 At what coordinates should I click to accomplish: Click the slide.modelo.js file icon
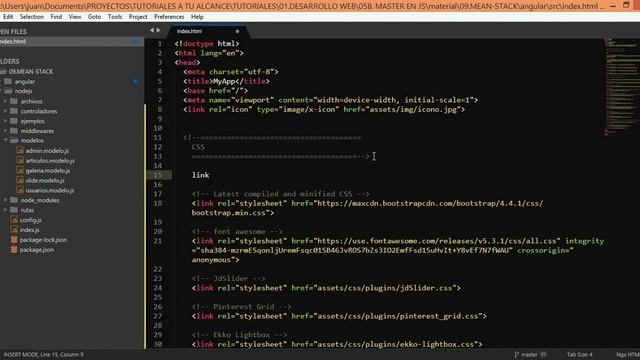20,180
